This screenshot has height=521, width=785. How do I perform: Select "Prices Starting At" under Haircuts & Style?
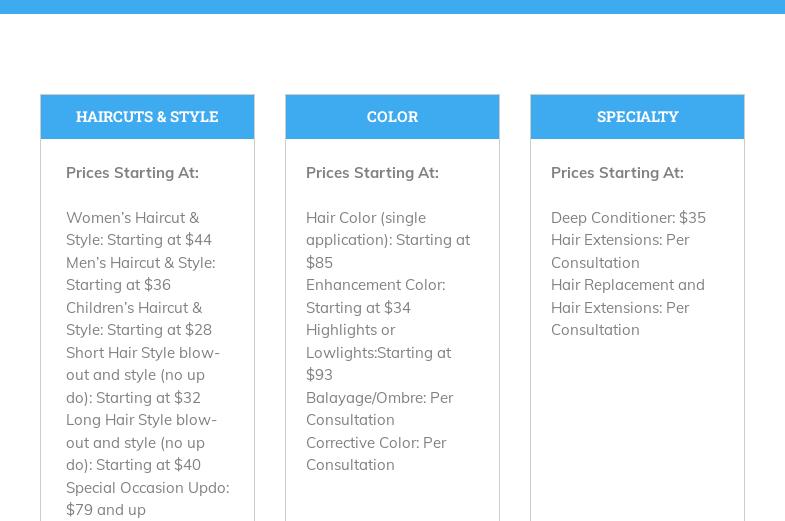132,173
